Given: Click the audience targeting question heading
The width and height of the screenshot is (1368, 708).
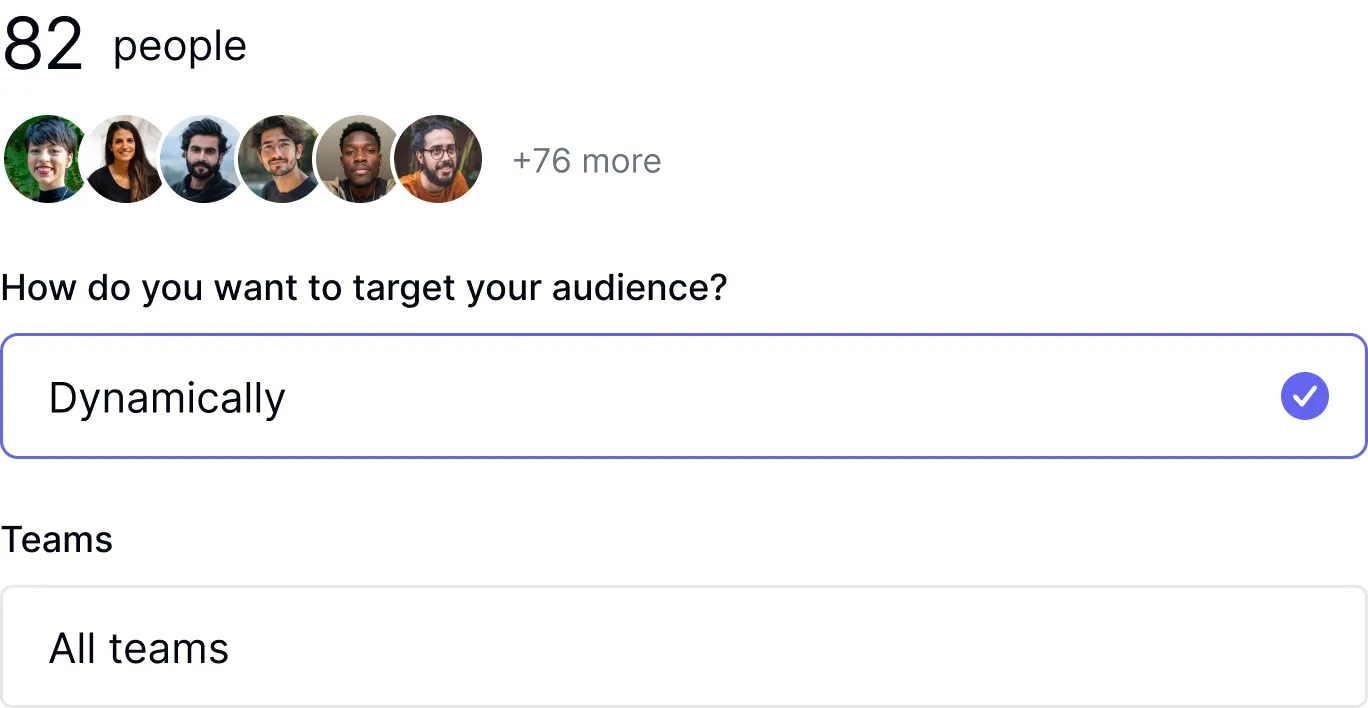Looking at the screenshot, I should click(x=364, y=288).
